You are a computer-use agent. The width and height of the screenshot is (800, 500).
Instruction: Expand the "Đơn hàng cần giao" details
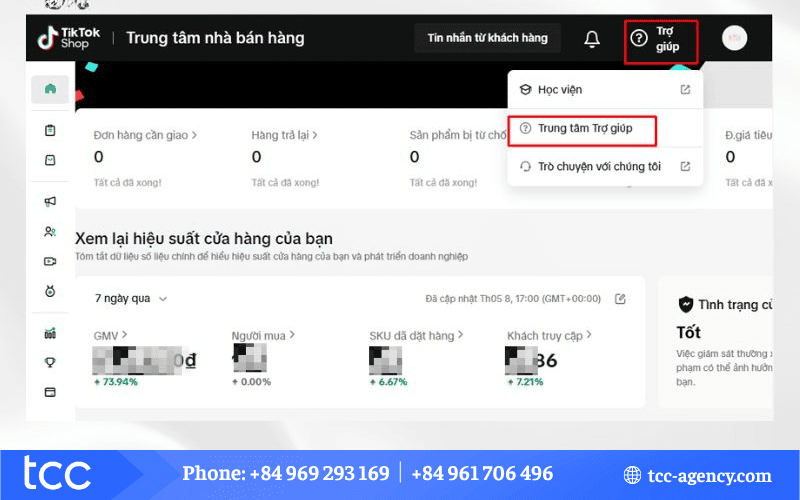(144, 134)
